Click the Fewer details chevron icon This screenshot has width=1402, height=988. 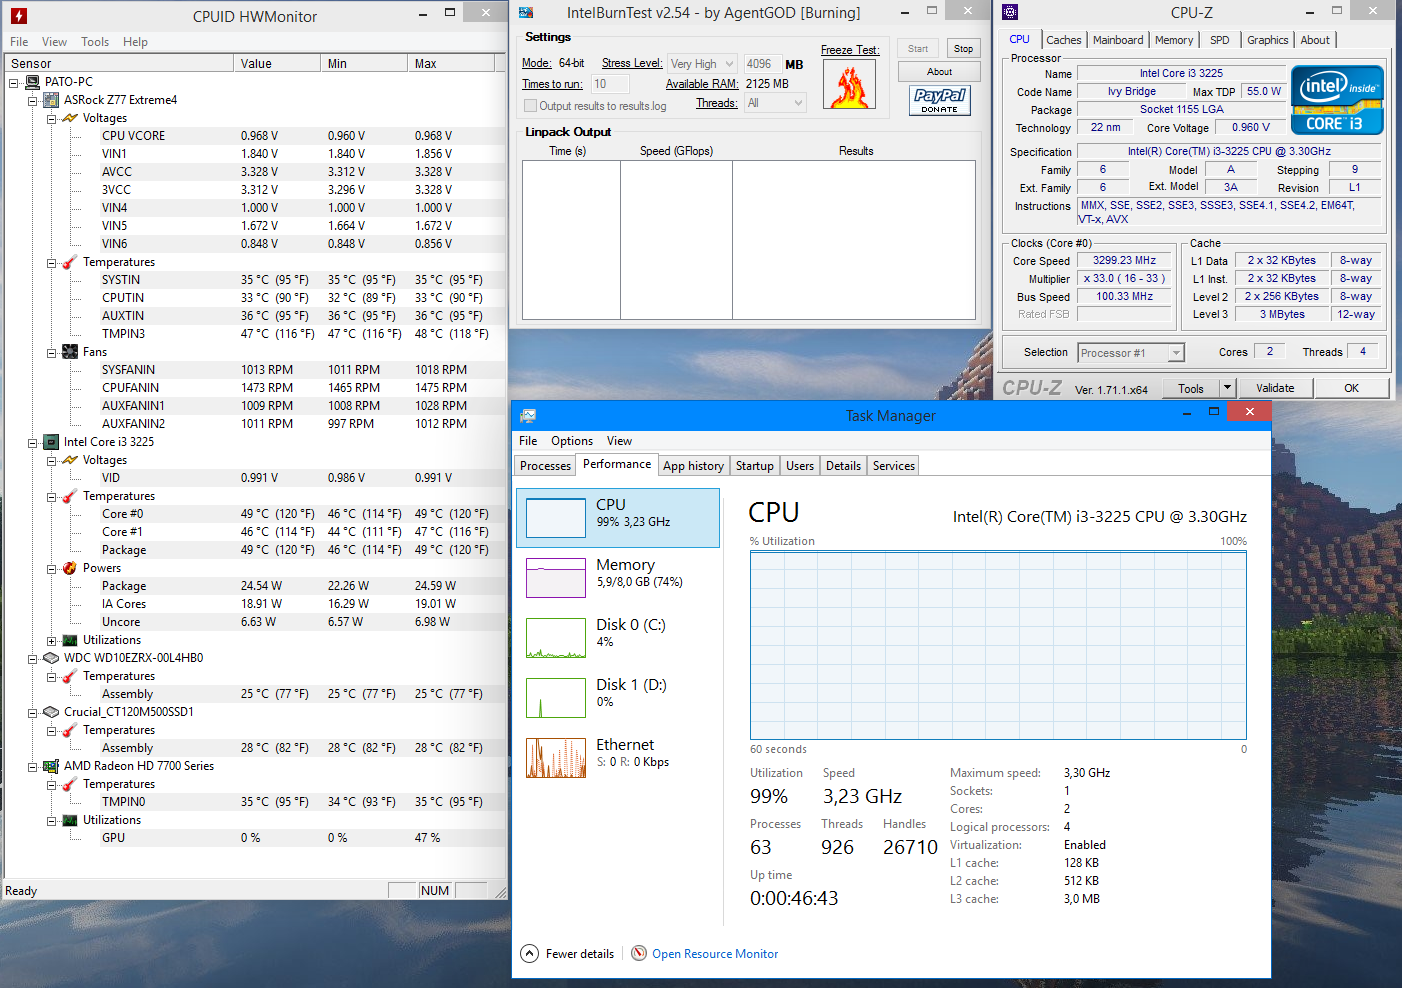529,953
